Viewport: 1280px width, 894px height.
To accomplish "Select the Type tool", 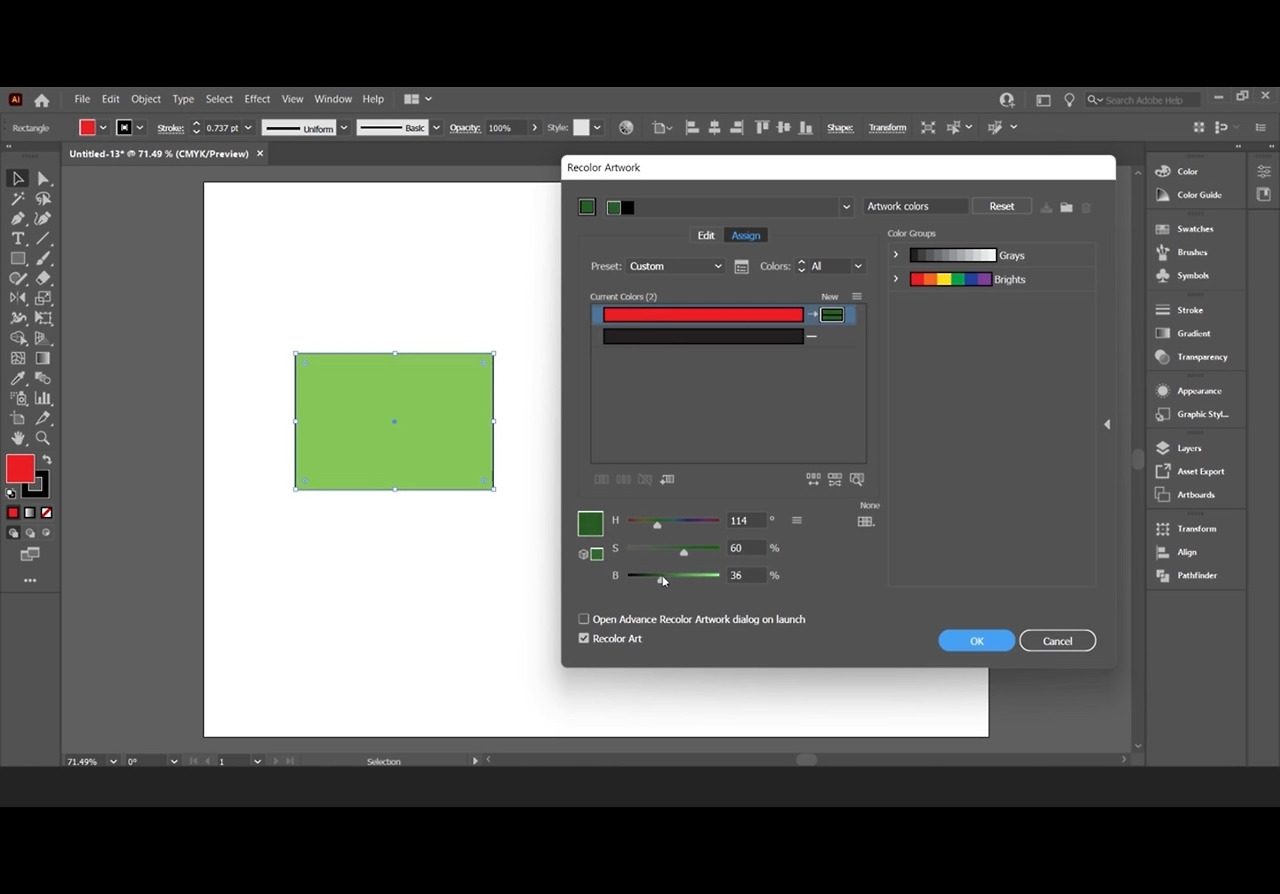I will coord(18,239).
